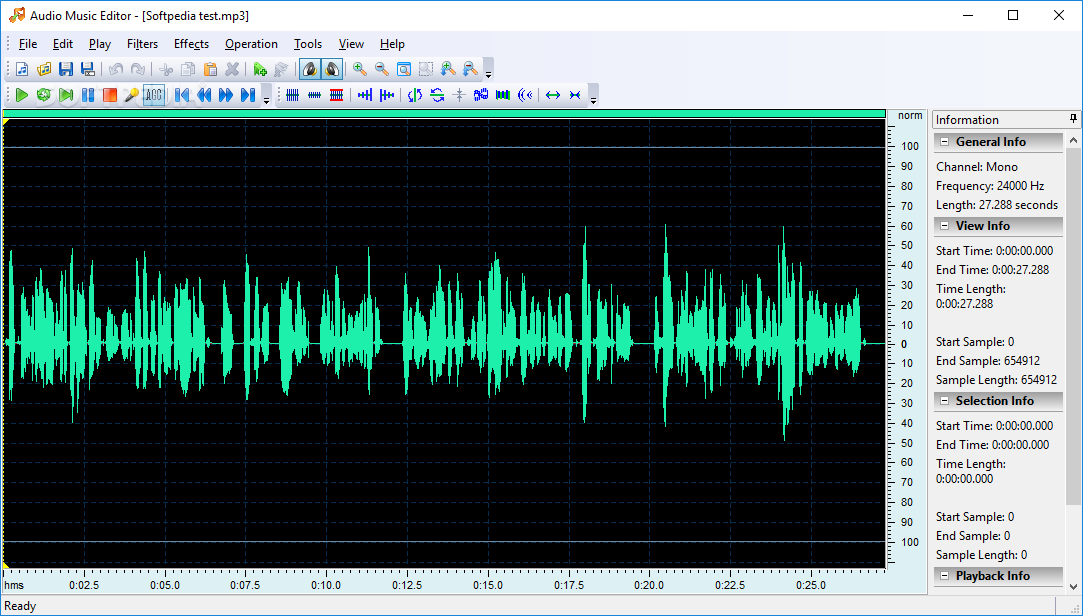Toggle the Information panel pin
1083x616 pixels.
(x=1073, y=119)
